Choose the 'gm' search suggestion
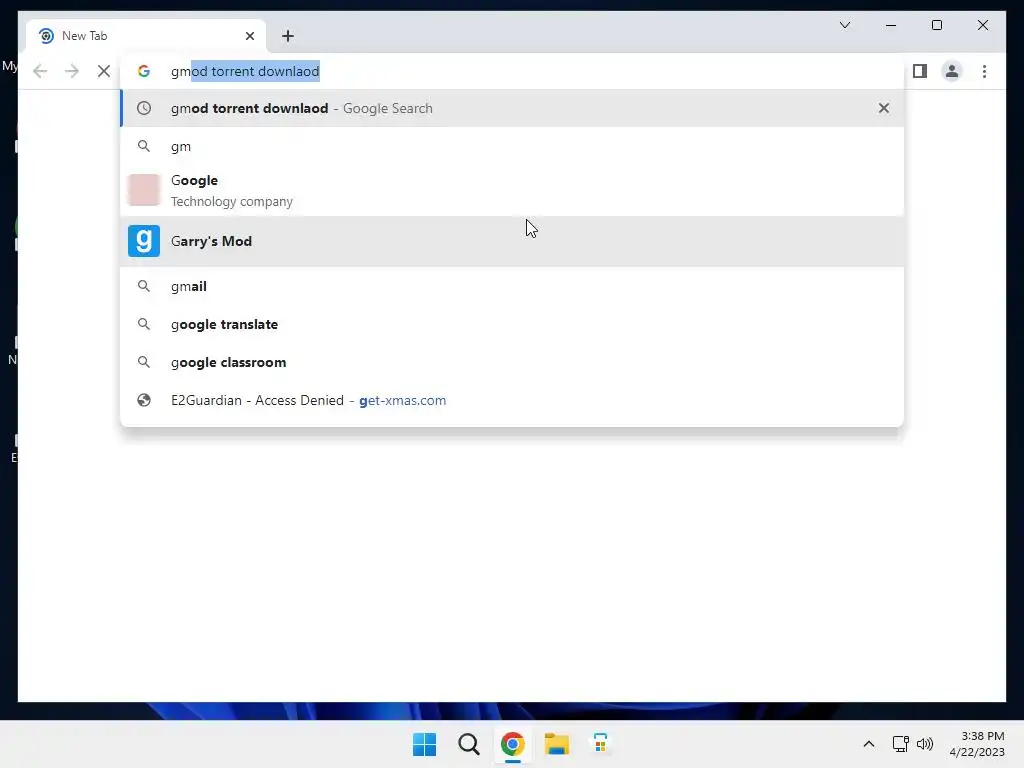 (x=512, y=146)
